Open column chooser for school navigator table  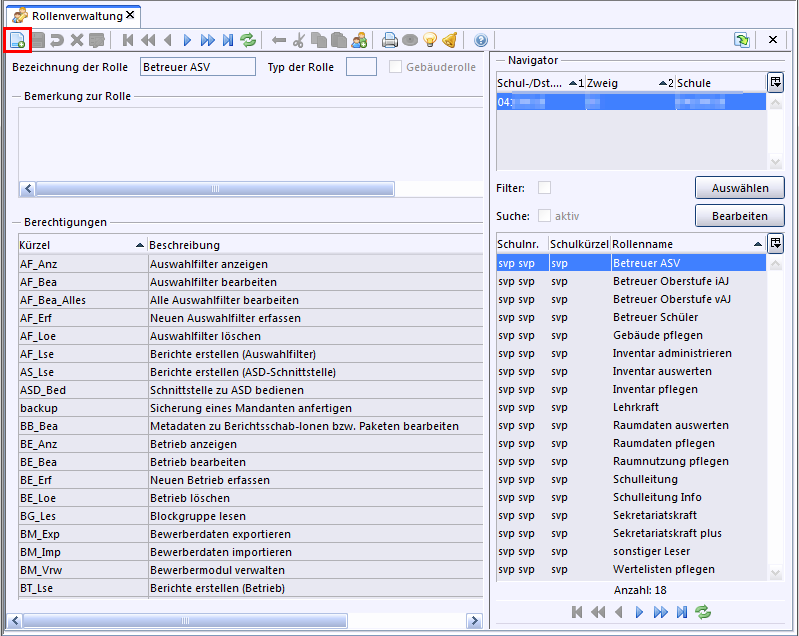pyautogui.click(x=775, y=82)
